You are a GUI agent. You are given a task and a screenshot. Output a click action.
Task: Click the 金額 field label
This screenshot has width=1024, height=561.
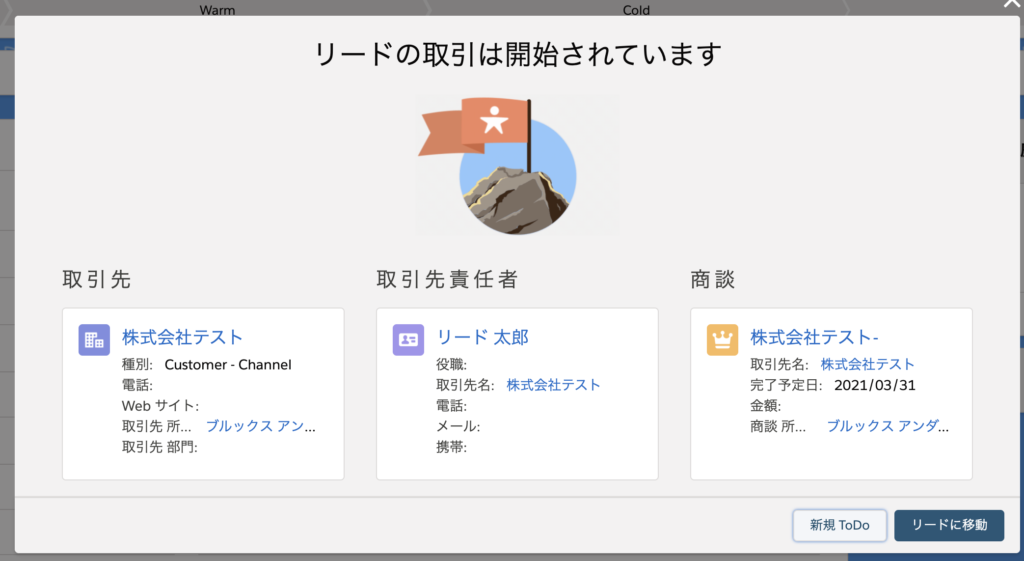point(765,406)
